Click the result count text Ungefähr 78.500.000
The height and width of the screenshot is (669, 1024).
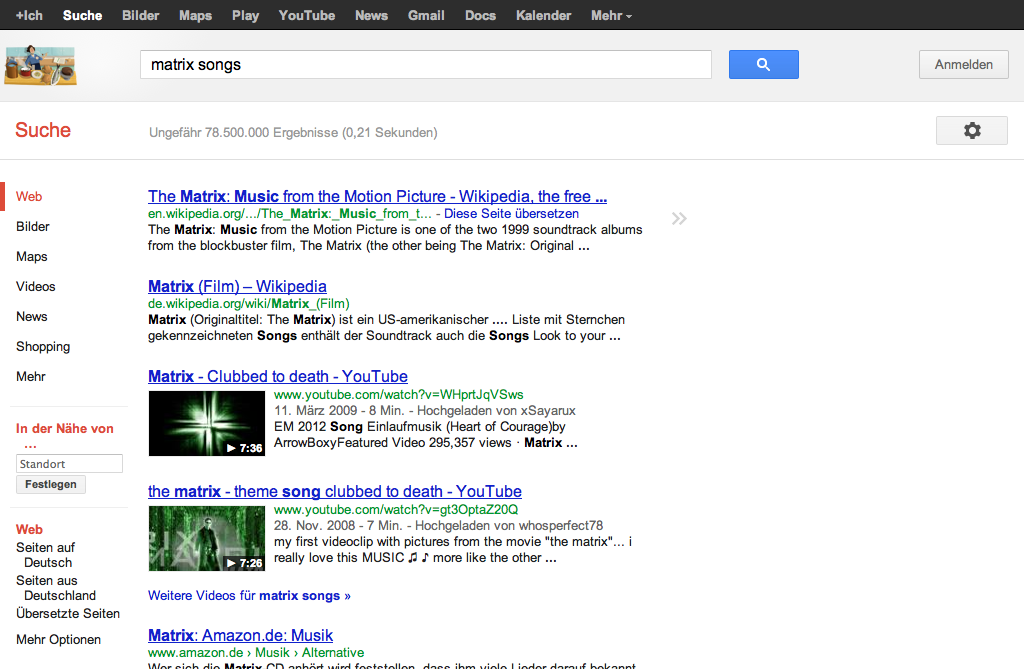tap(293, 133)
